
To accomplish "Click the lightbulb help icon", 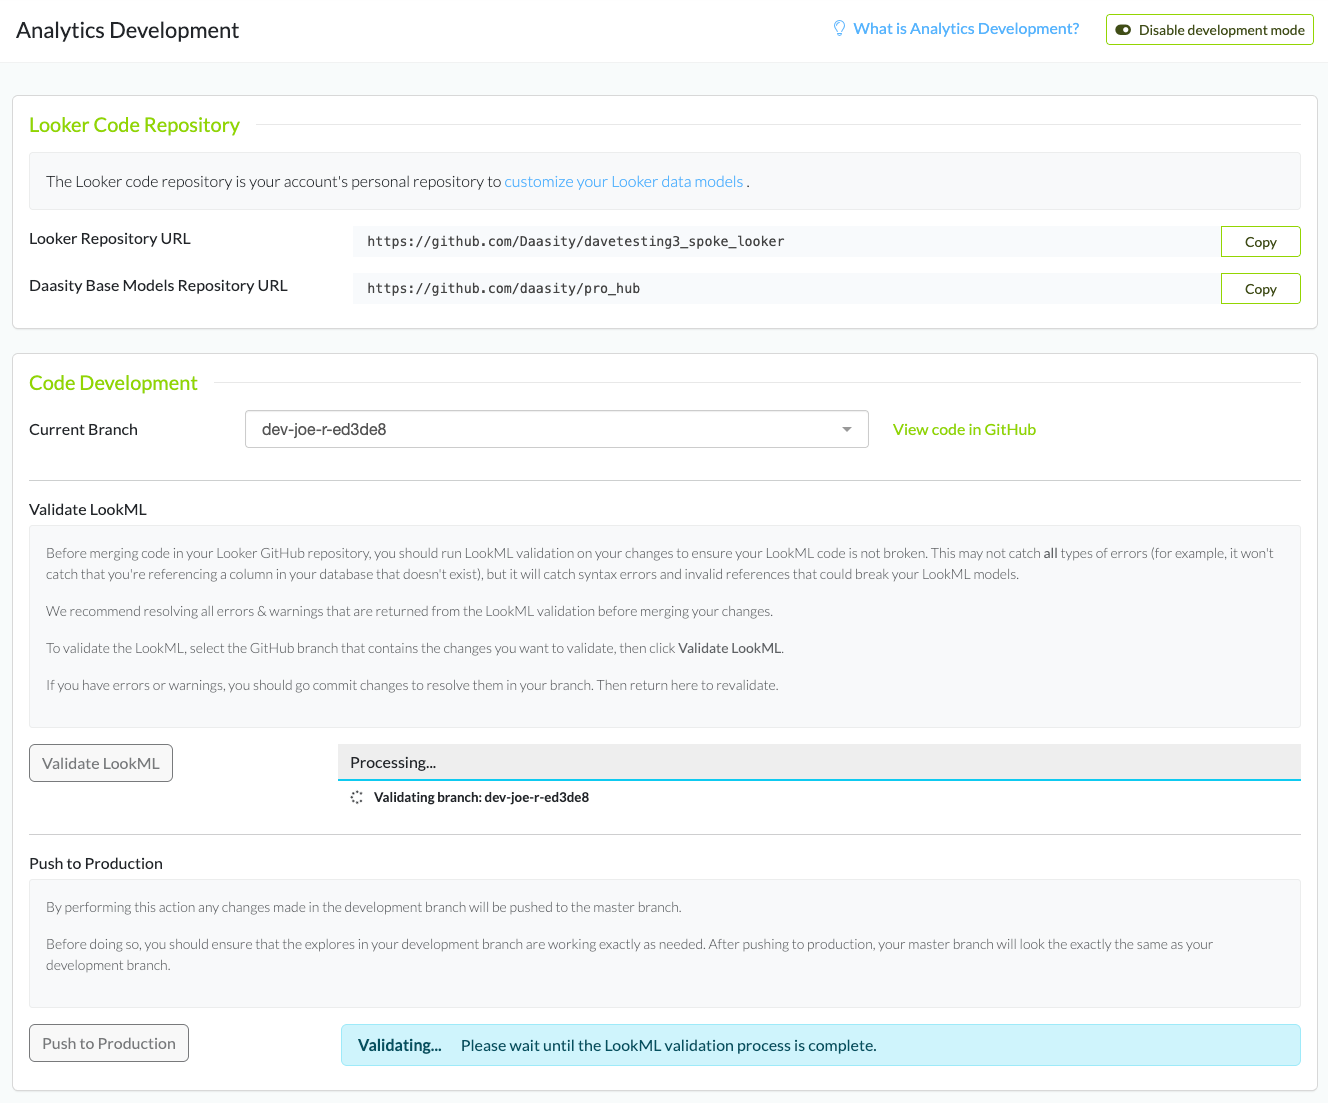I will 839,29.
